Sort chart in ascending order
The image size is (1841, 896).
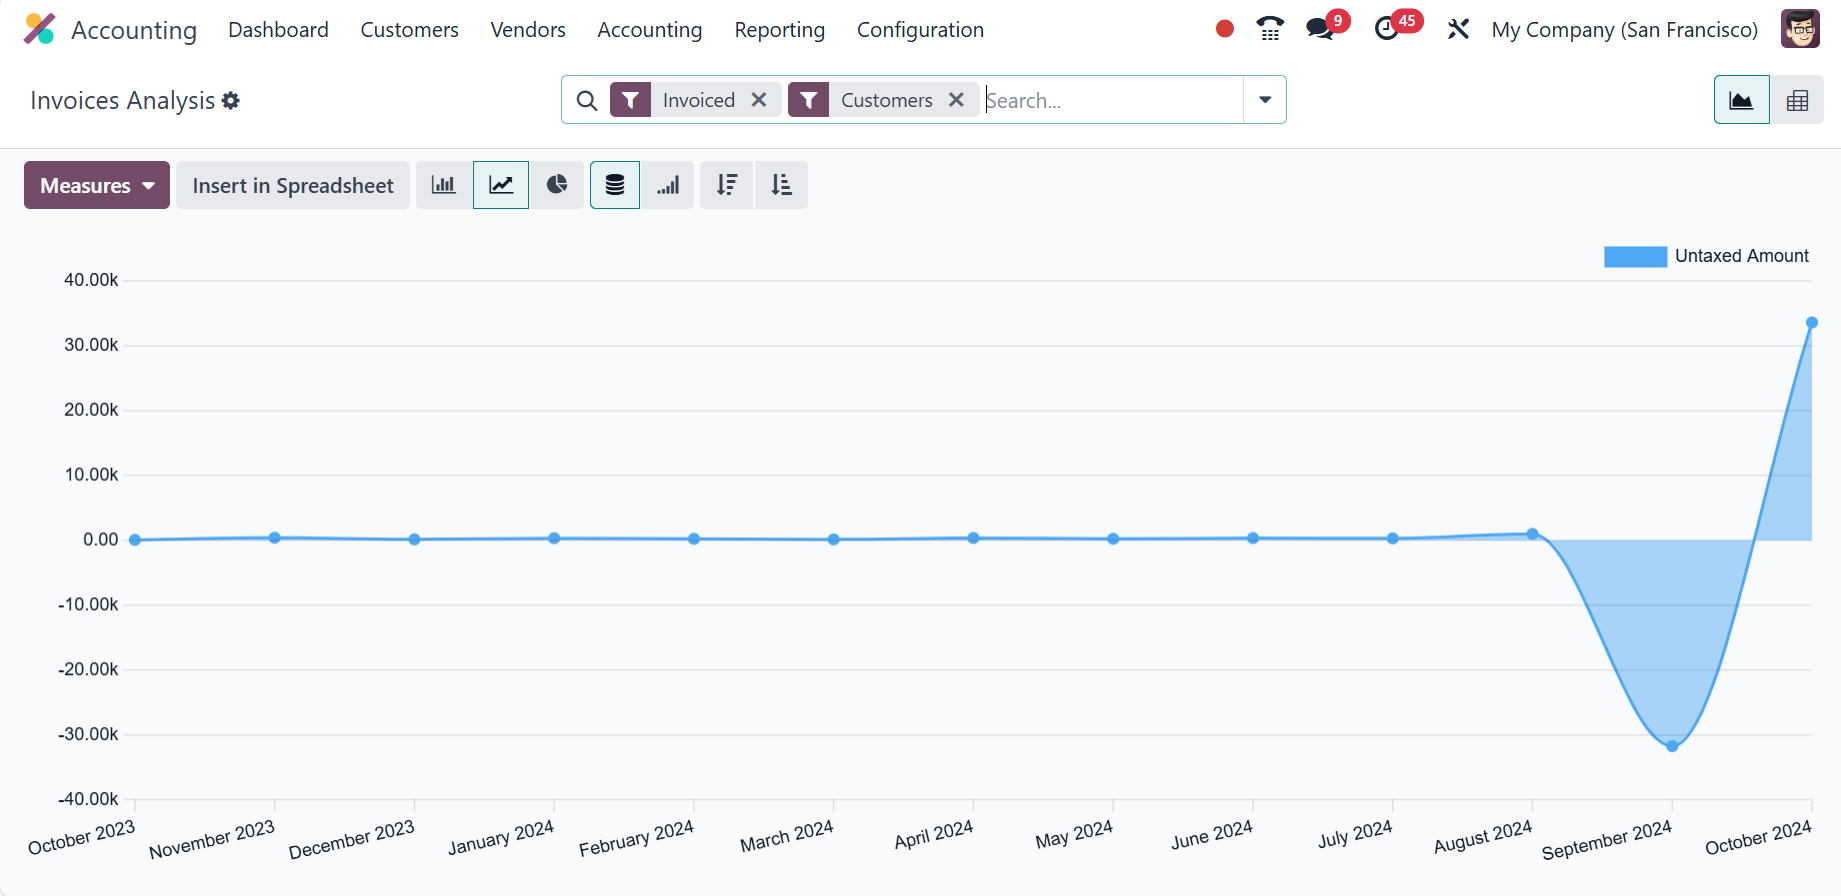pos(781,185)
